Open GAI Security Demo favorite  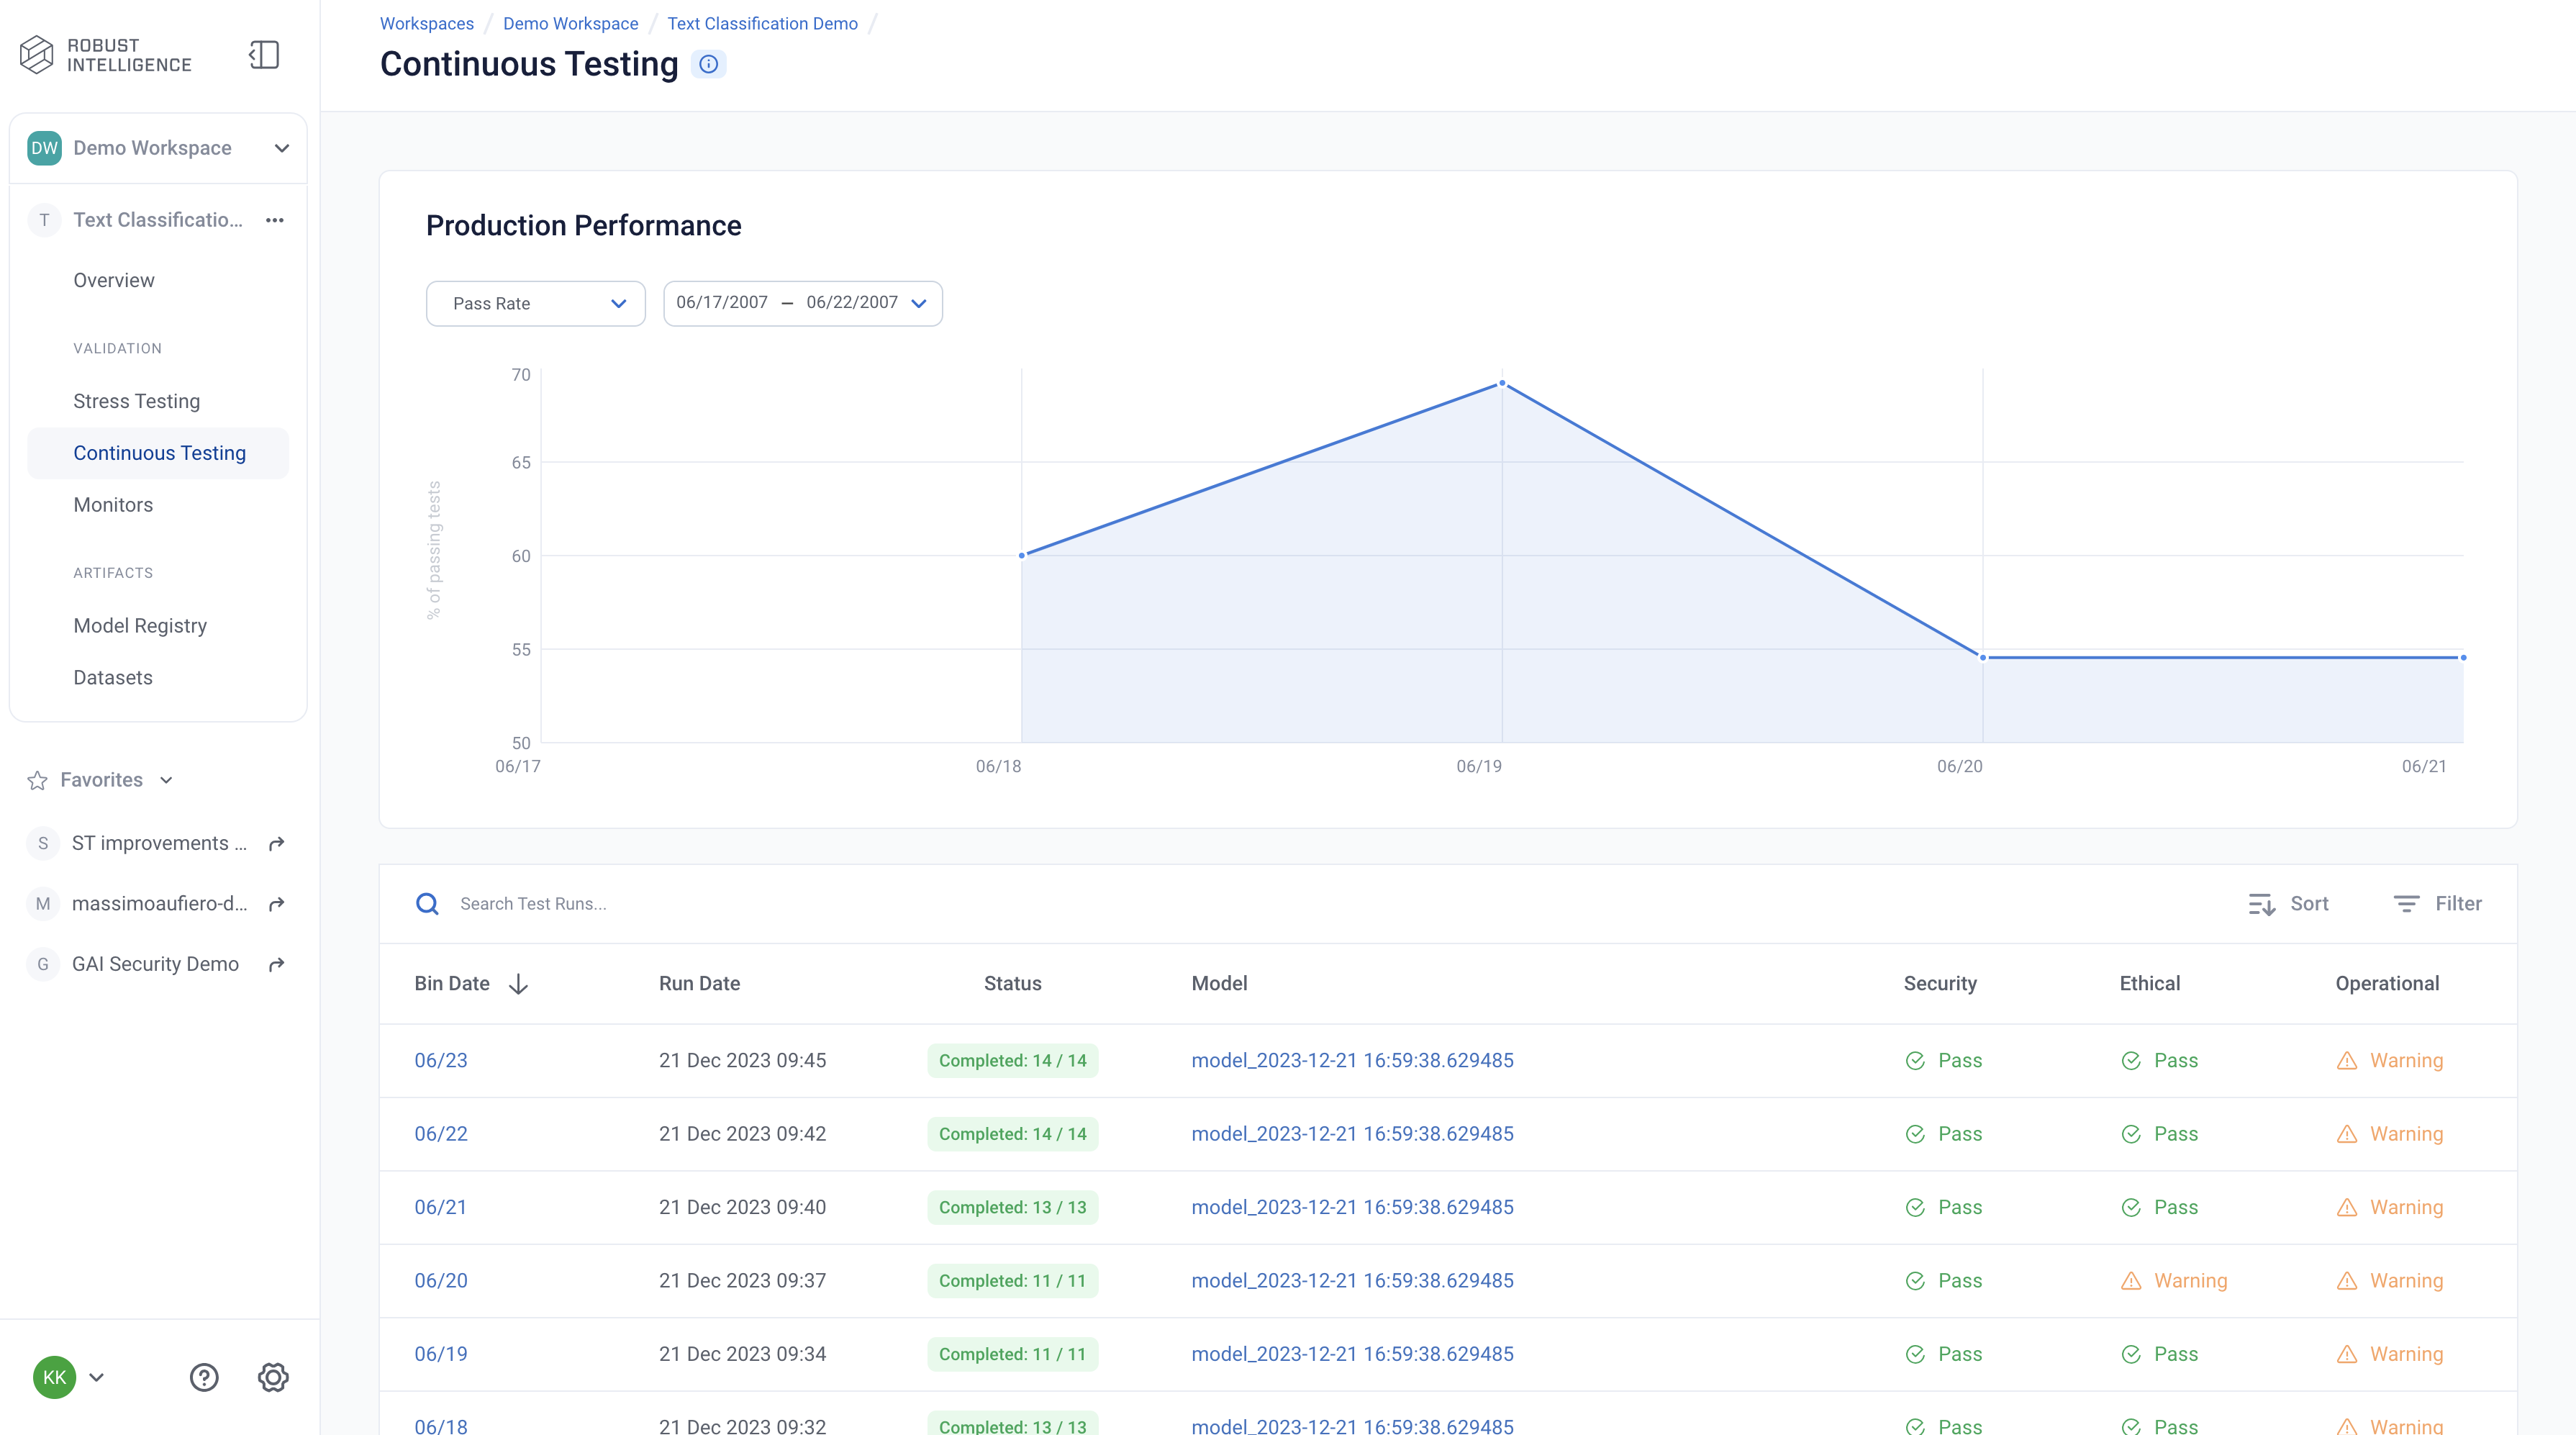coord(155,964)
